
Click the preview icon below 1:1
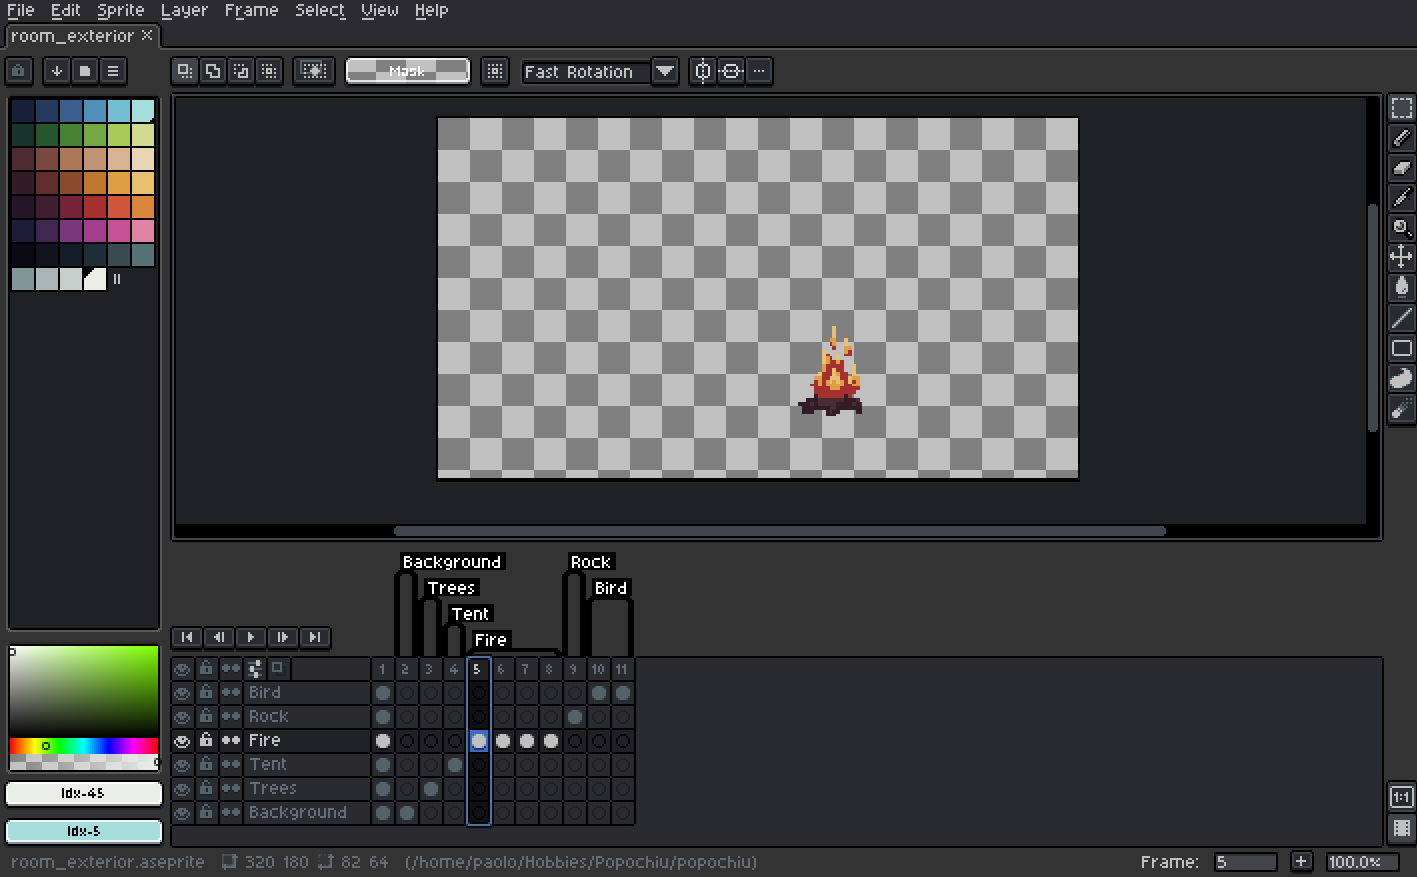1401,828
